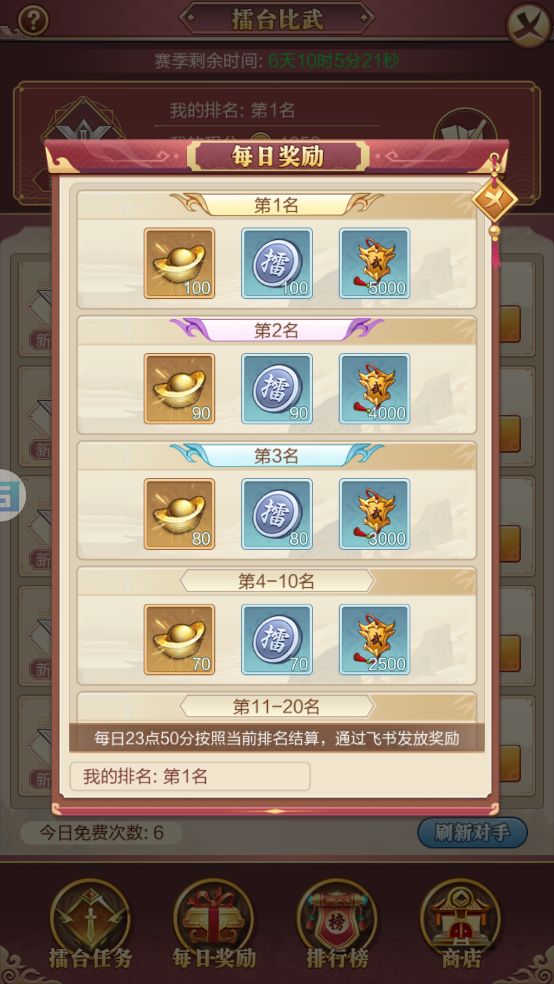Open the 商店 shop tab
The width and height of the screenshot is (554, 984).
pos(461,924)
